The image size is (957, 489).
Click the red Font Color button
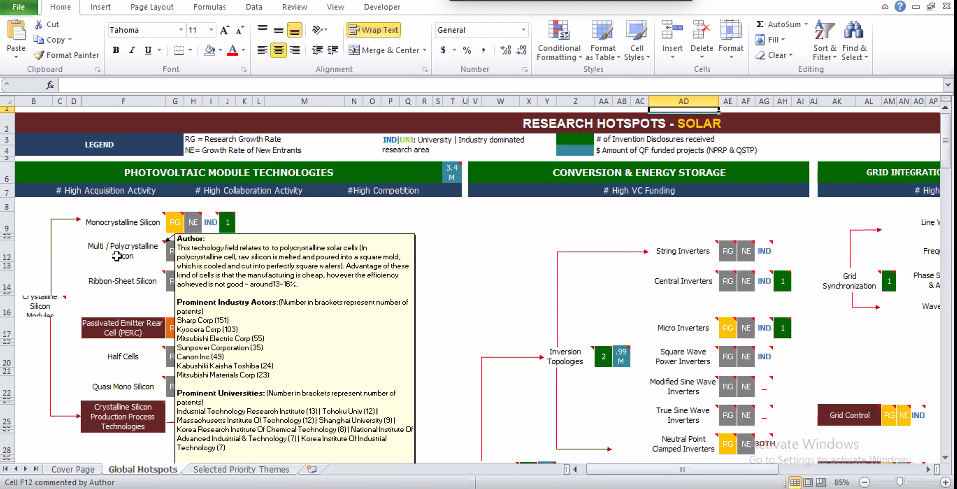point(232,50)
